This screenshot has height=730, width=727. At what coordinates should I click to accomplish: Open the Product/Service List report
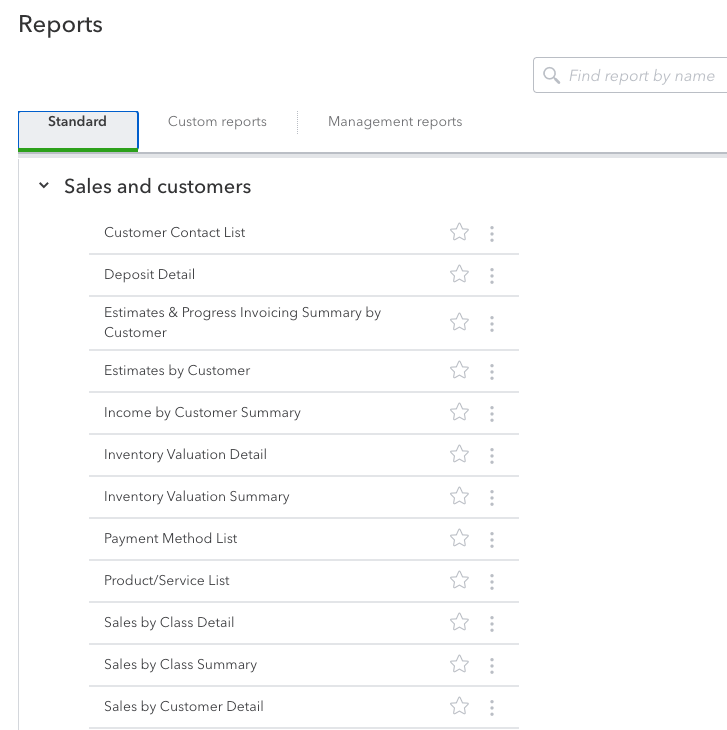167,580
